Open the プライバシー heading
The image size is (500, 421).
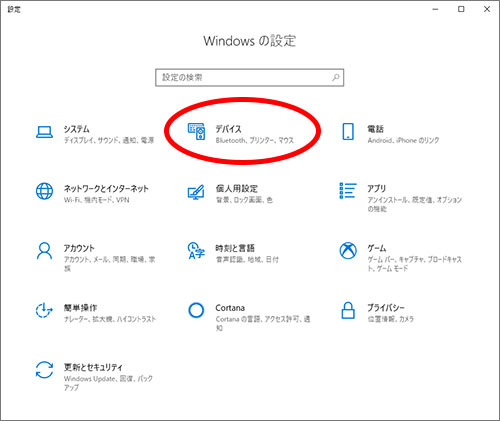coord(386,308)
